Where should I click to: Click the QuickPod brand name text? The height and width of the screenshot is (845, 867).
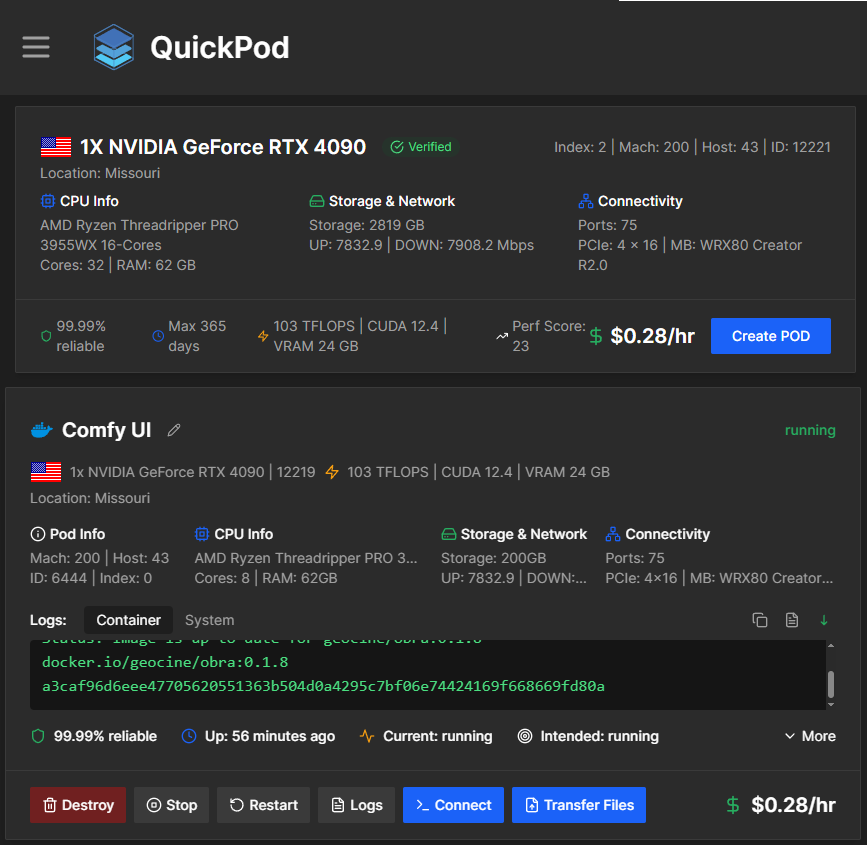220,48
